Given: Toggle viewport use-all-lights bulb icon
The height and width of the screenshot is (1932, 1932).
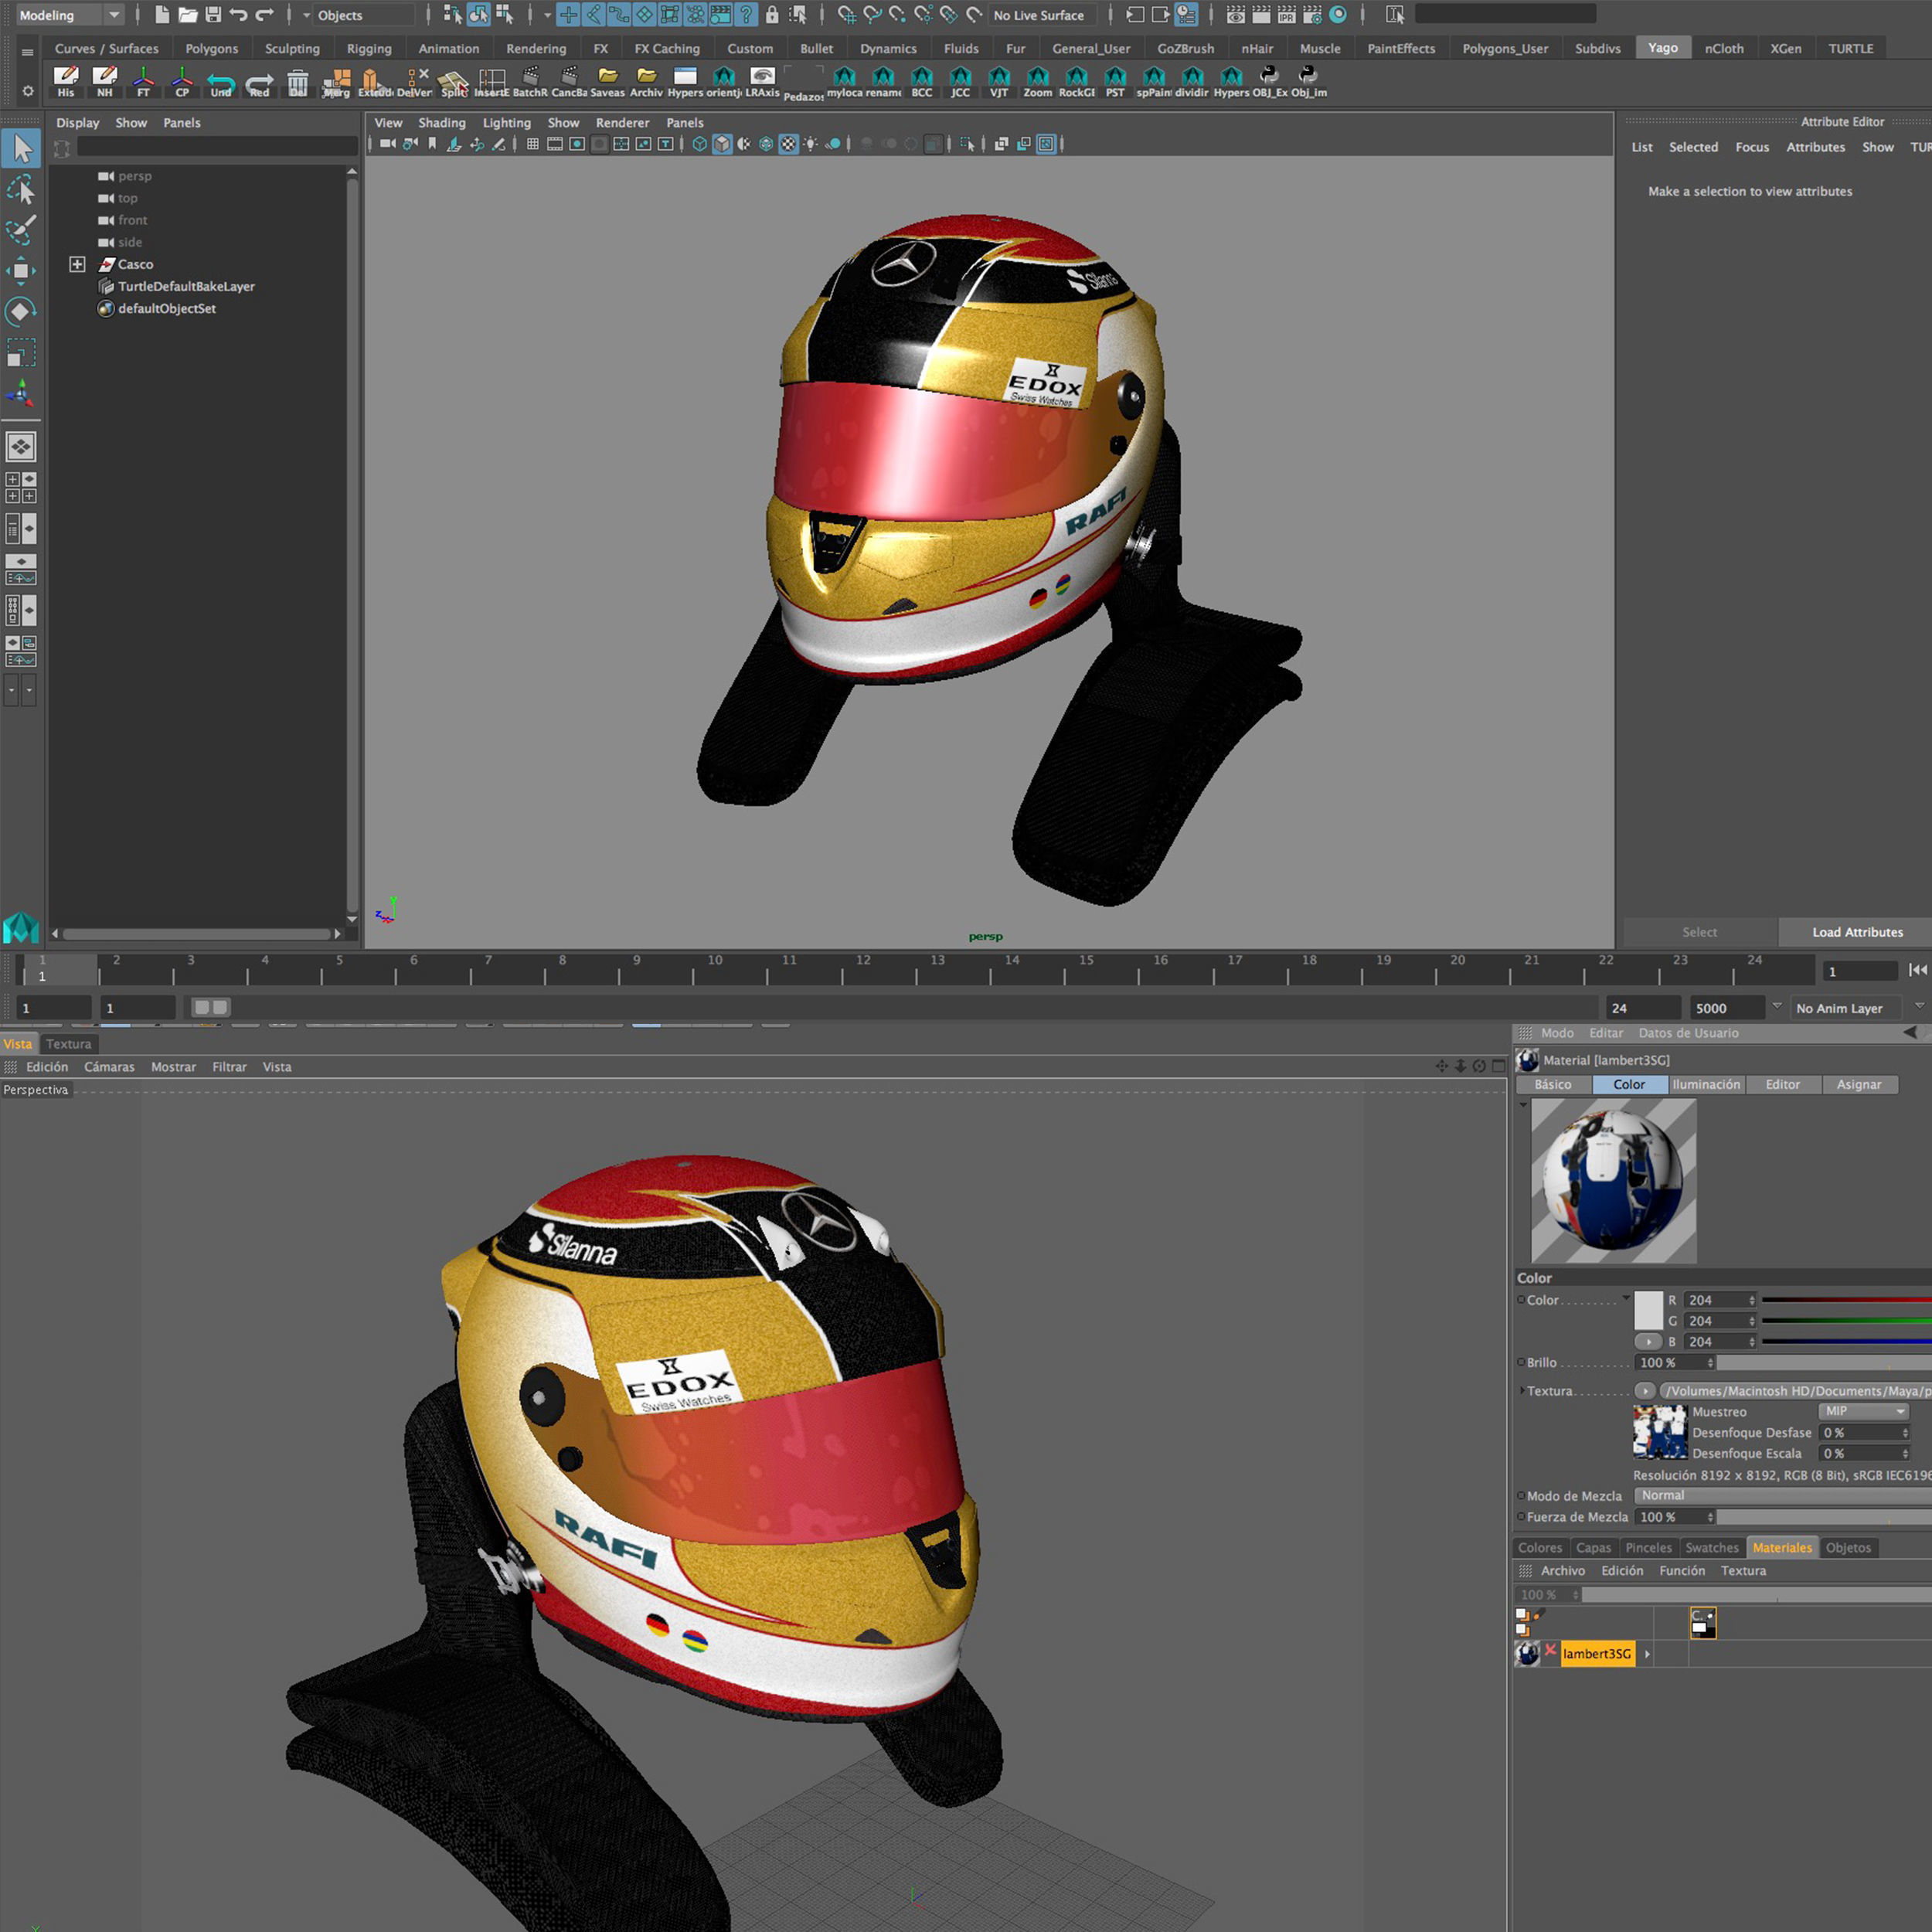Looking at the screenshot, I should point(811,144).
